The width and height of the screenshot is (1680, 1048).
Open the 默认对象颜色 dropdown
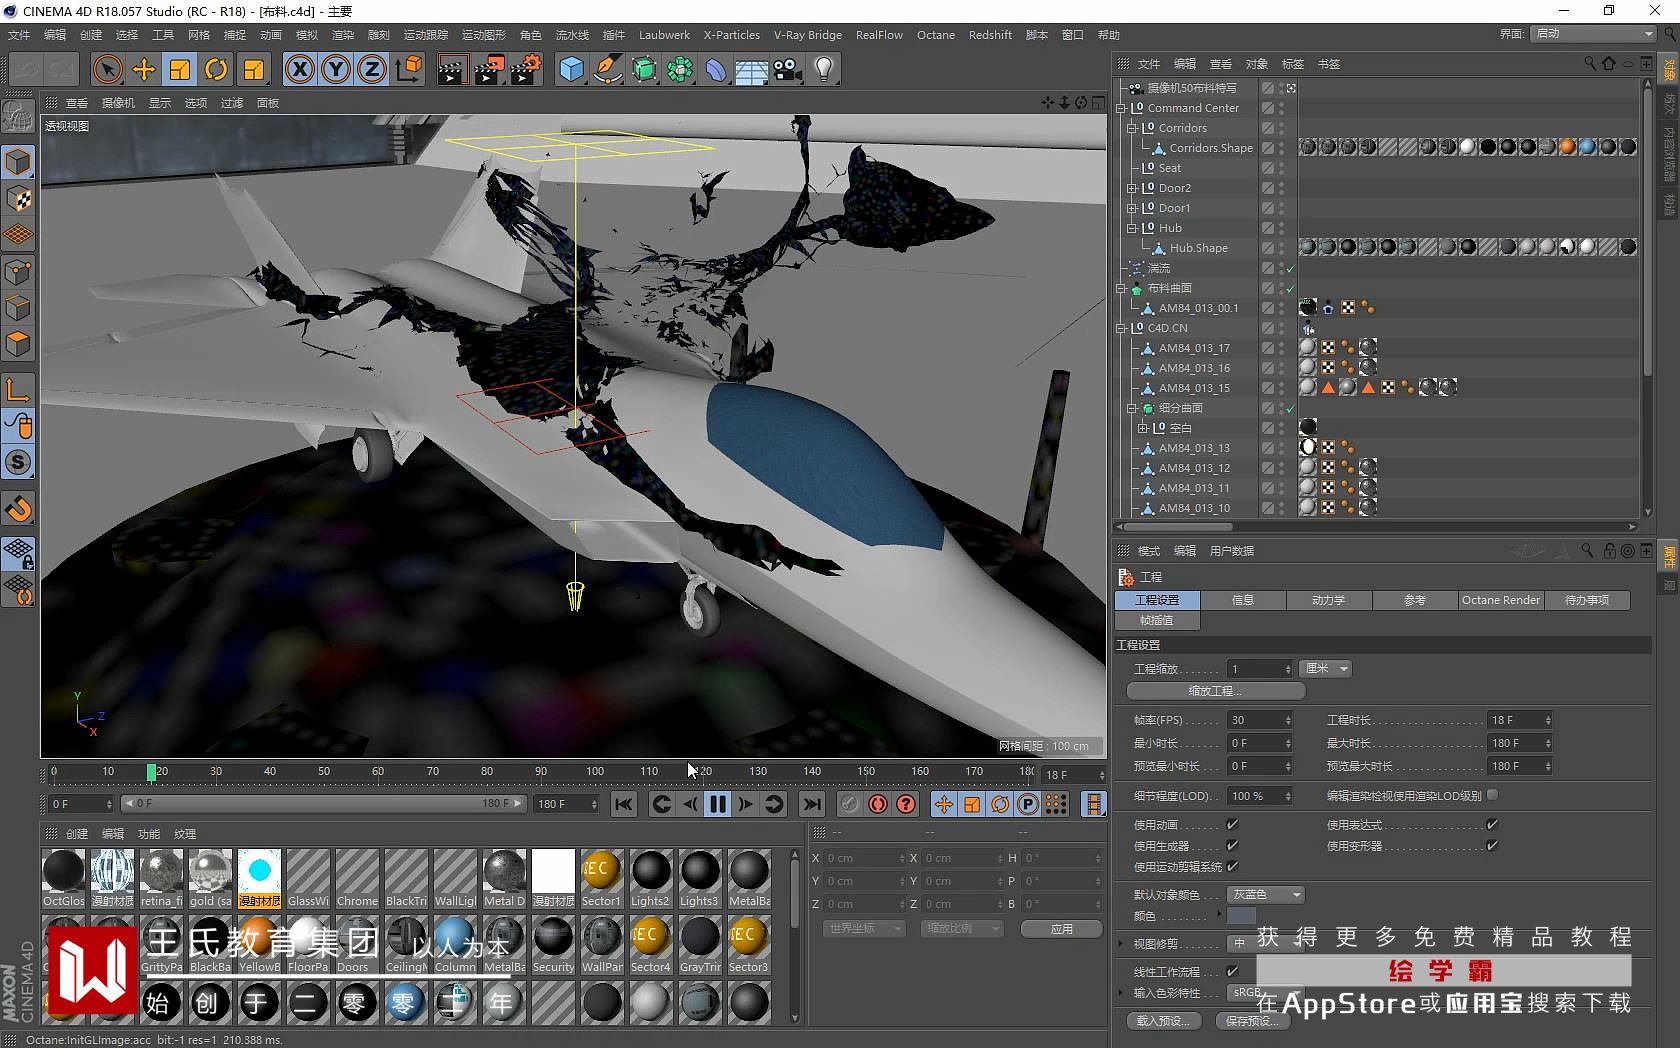click(x=1267, y=895)
